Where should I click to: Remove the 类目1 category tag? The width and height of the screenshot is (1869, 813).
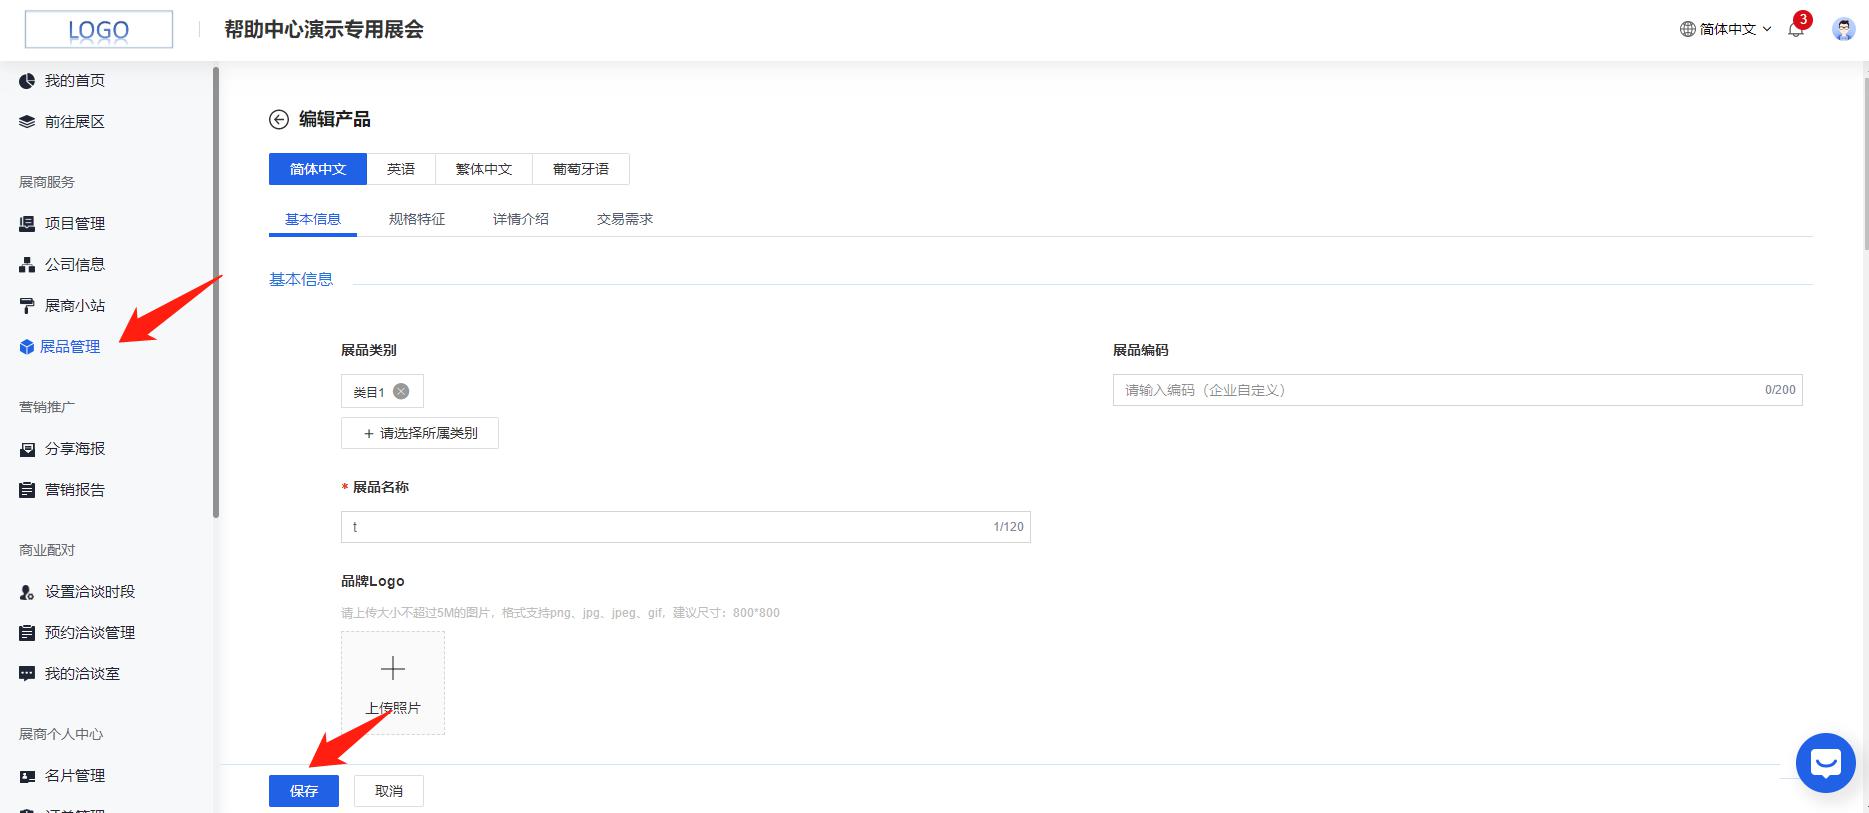coord(401,392)
